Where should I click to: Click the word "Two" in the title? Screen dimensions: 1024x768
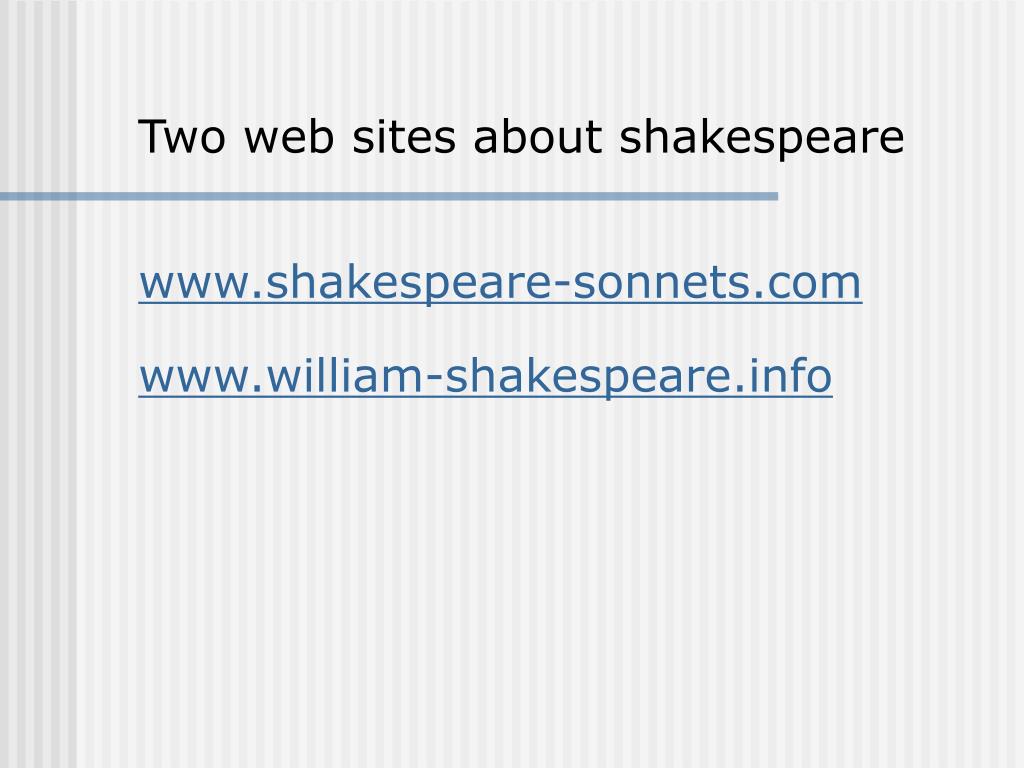[182, 137]
